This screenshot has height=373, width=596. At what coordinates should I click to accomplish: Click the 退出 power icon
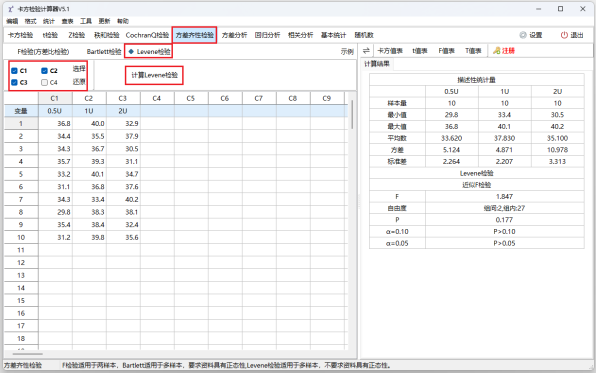pos(564,35)
